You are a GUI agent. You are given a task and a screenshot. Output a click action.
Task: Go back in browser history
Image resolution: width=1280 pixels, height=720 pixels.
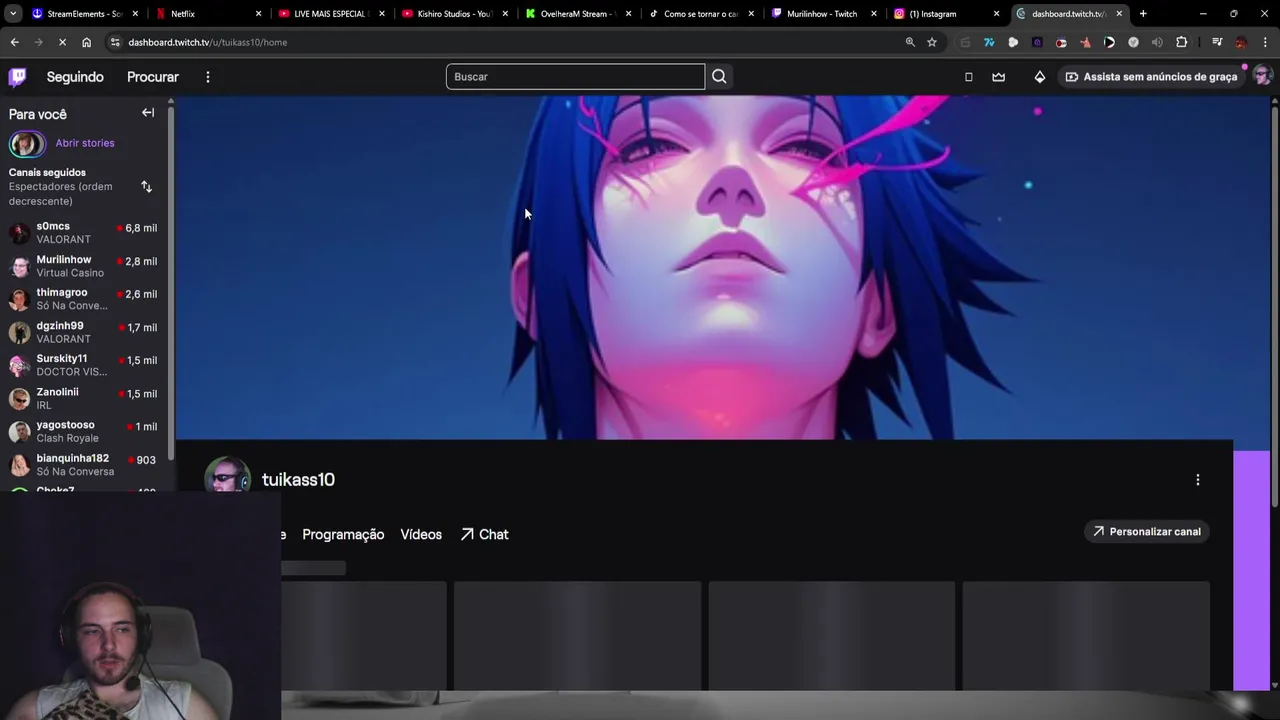click(14, 42)
